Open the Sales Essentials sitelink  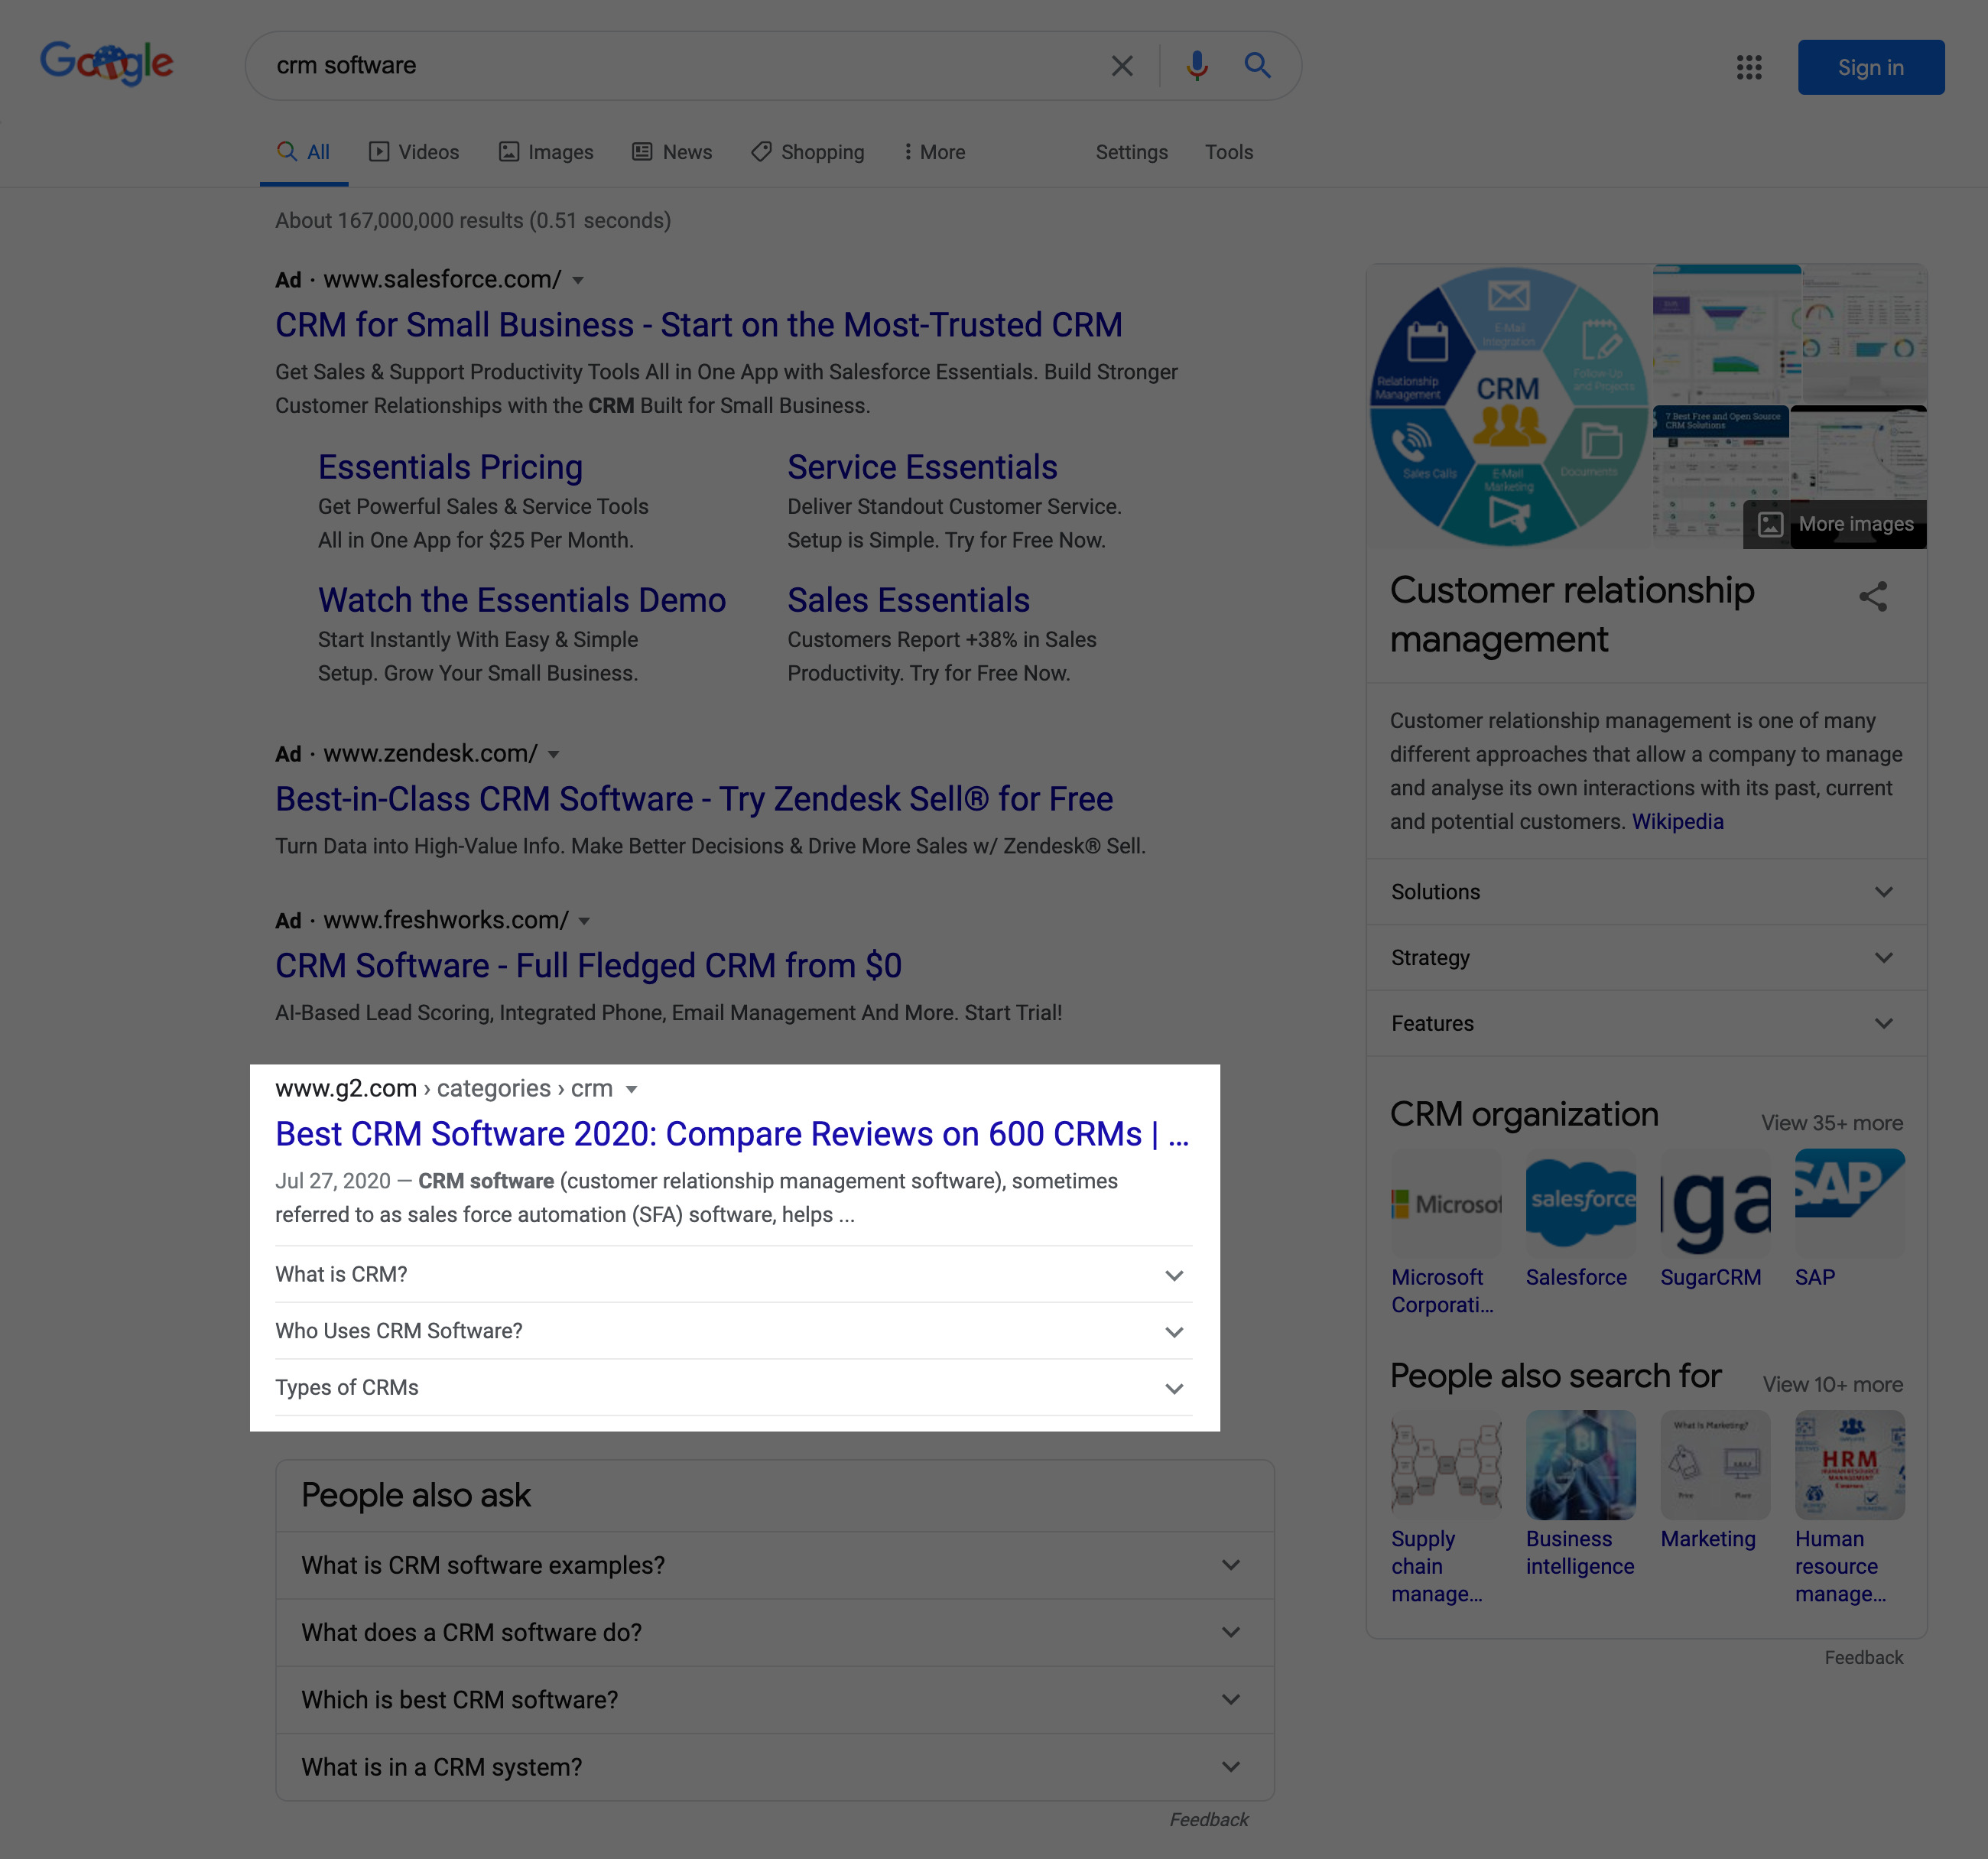click(908, 600)
